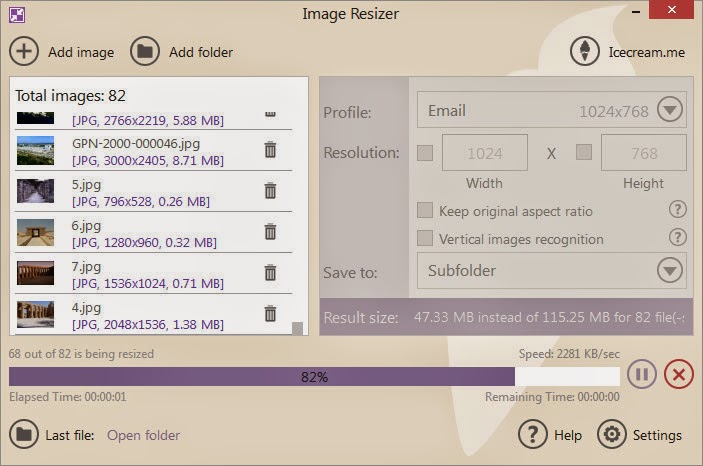This screenshot has height=466, width=703.
Task: Click the Image Resizer app logo
Action: (x=17, y=15)
